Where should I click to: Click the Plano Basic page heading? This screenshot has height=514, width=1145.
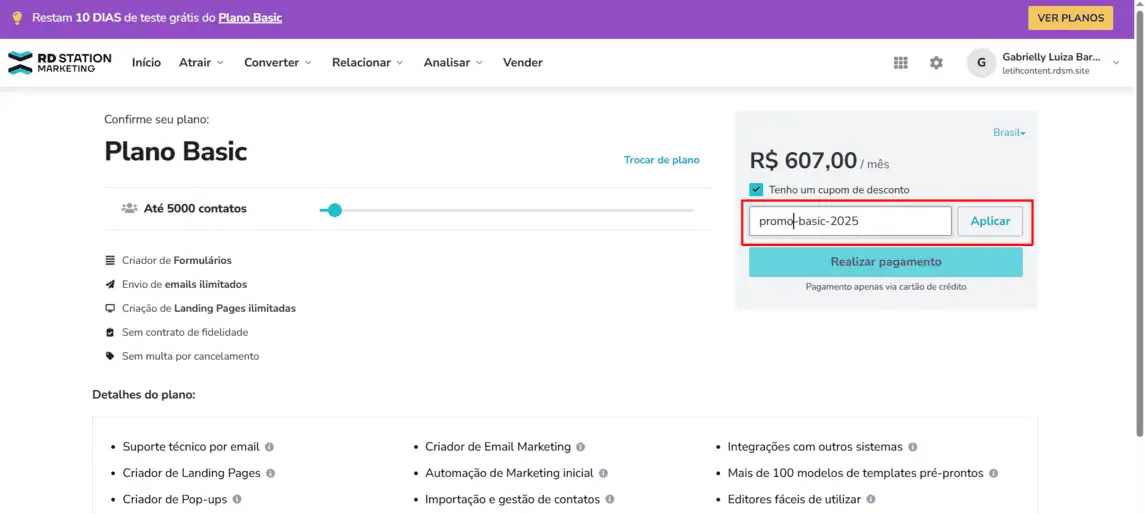pyautogui.click(x=176, y=151)
